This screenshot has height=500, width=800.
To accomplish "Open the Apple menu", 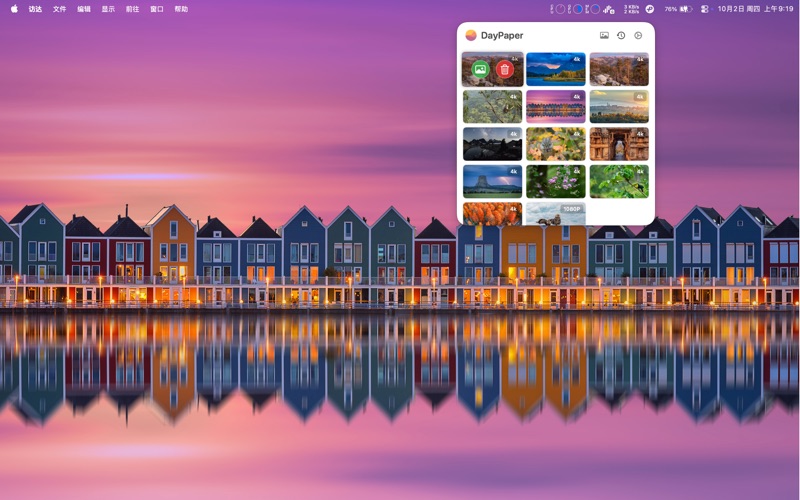I will (14, 8).
